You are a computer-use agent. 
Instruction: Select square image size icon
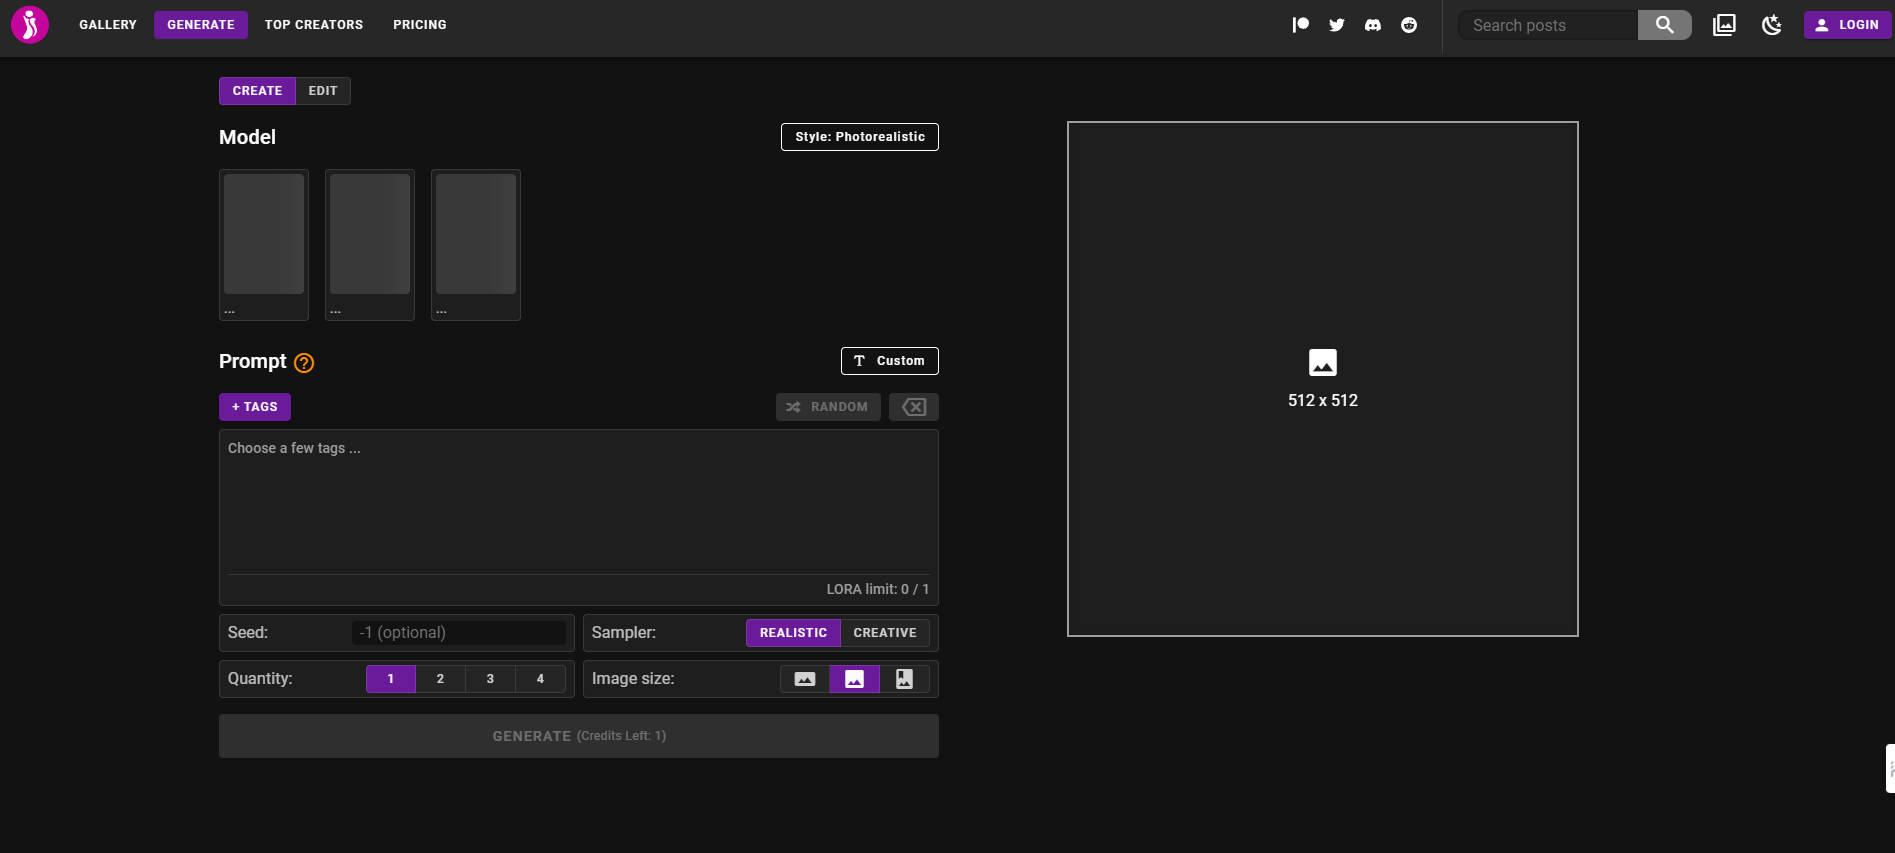click(x=854, y=679)
